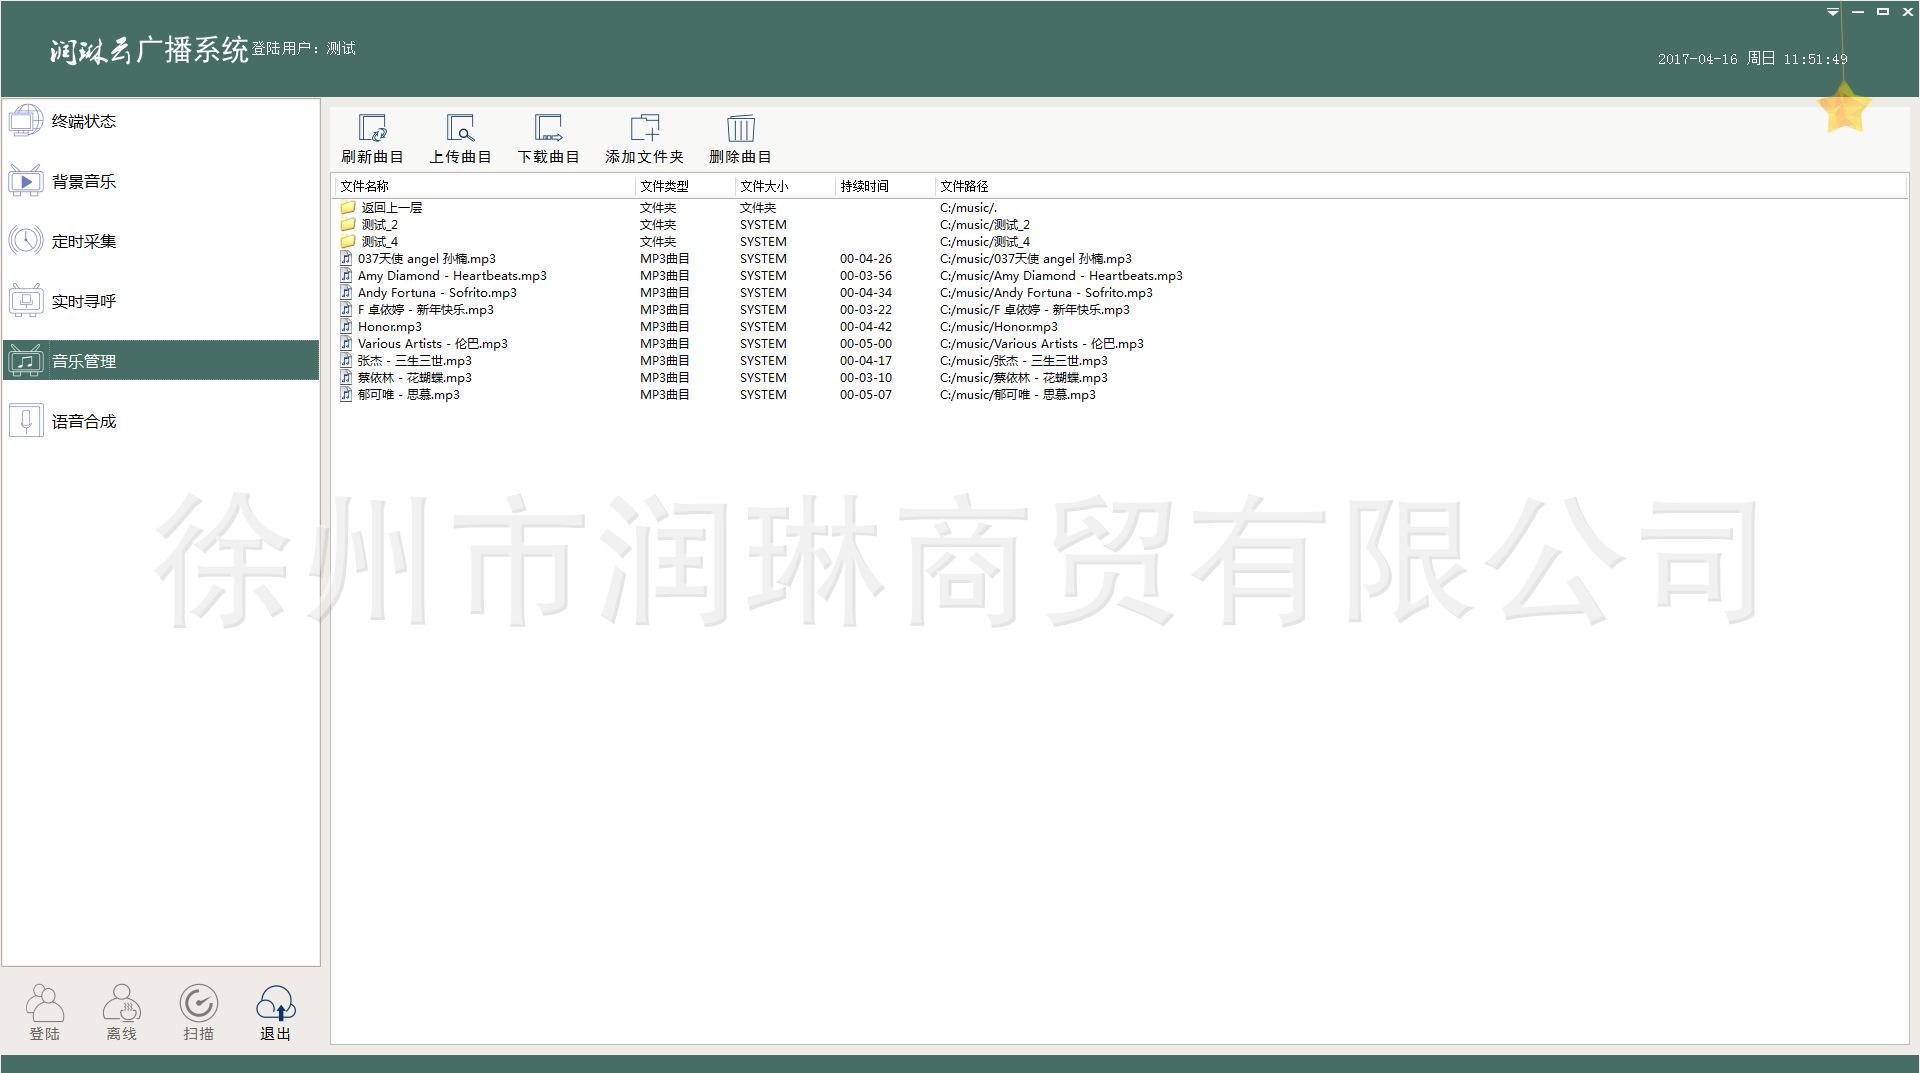Sort by the 持续时间 column header
The height and width of the screenshot is (1073, 1920).
click(885, 186)
